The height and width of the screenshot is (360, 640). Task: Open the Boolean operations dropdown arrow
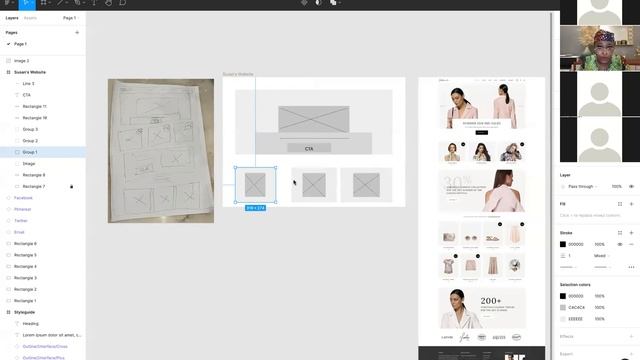[339, 3]
